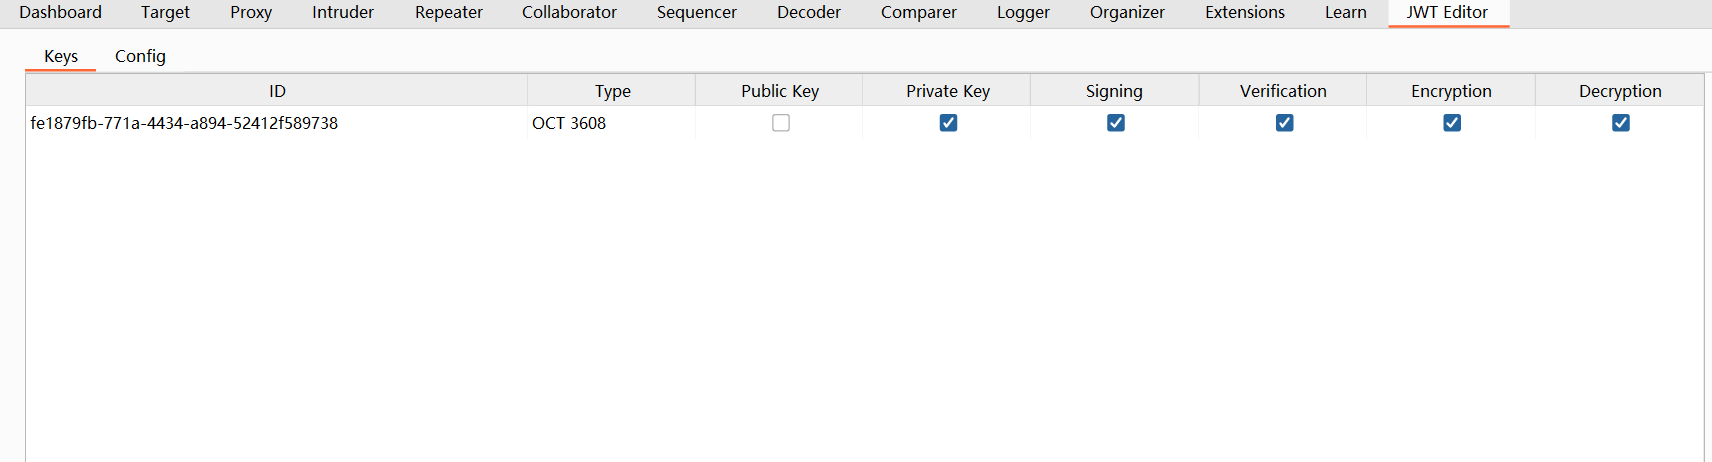Select the OCT 3608 type cell
The width and height of the screenshot is (1712, 462).
pos(569,123)
